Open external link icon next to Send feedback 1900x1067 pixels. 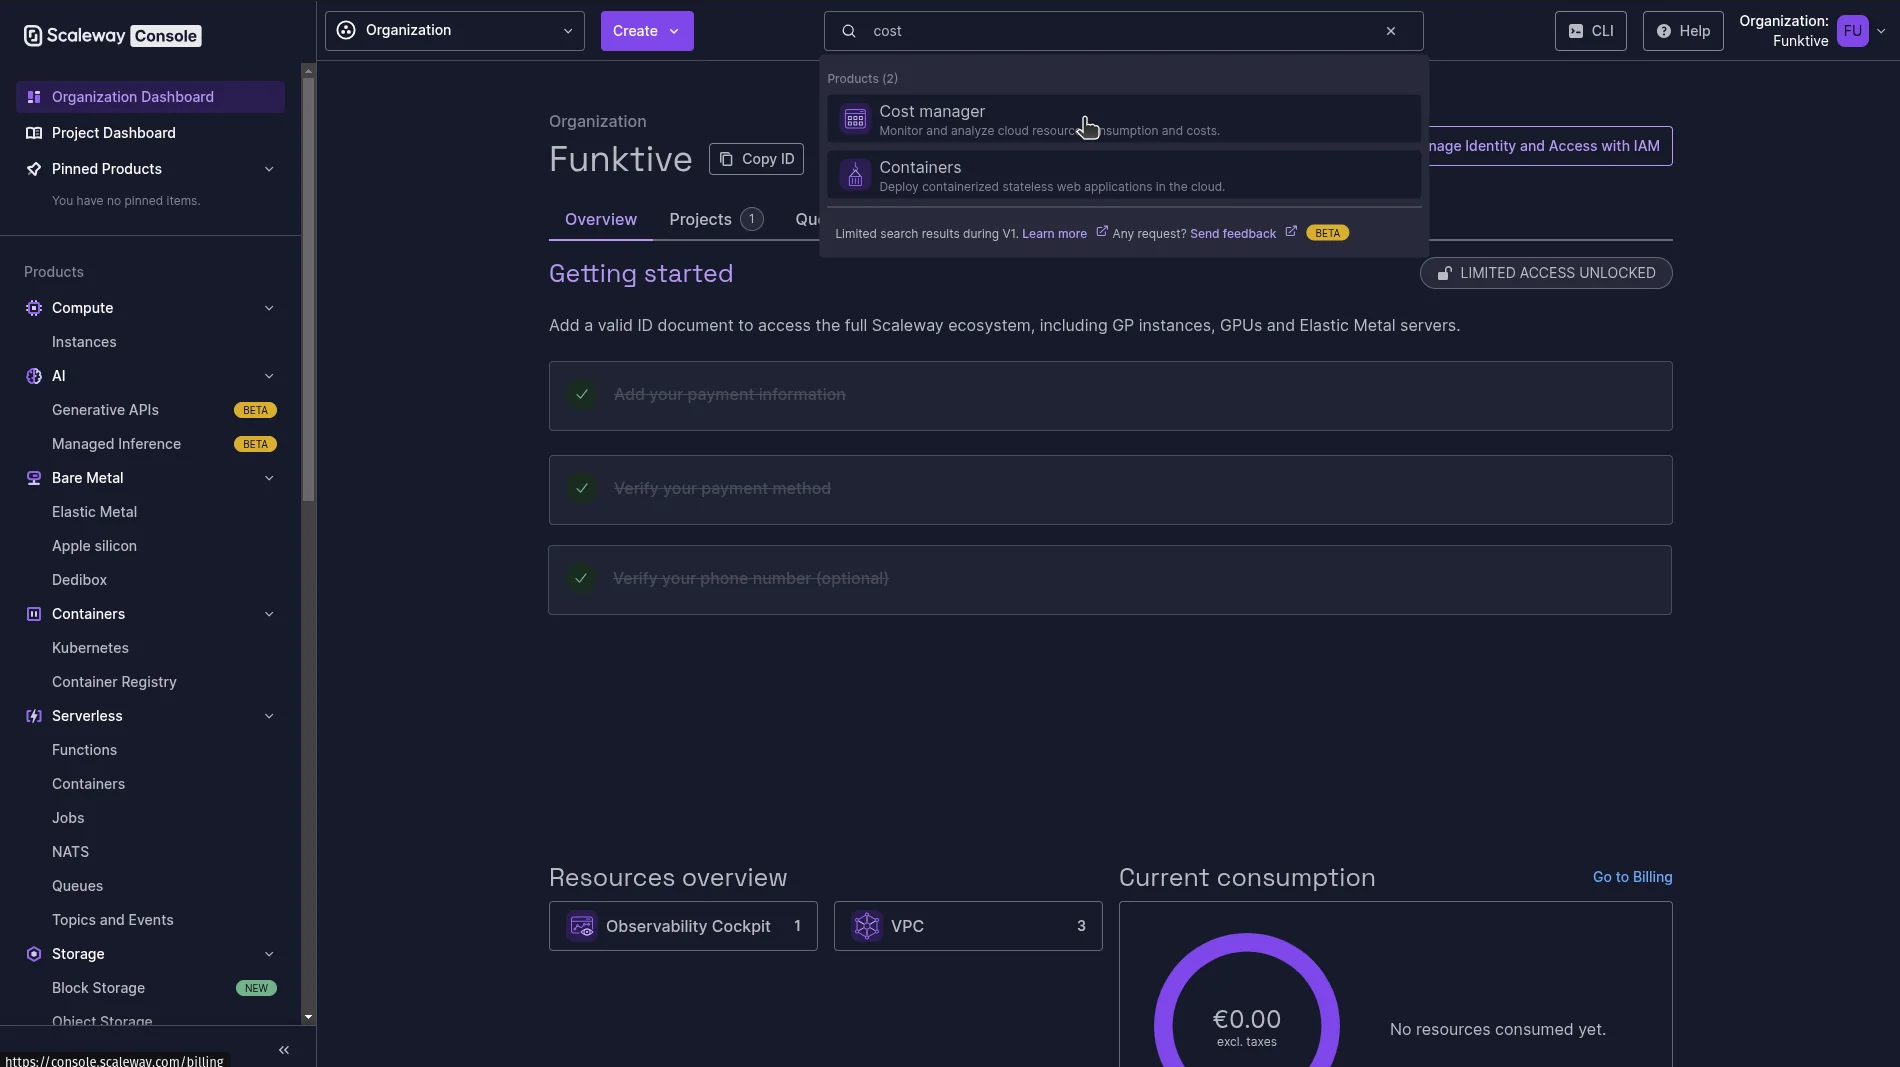click(1291, 232)
